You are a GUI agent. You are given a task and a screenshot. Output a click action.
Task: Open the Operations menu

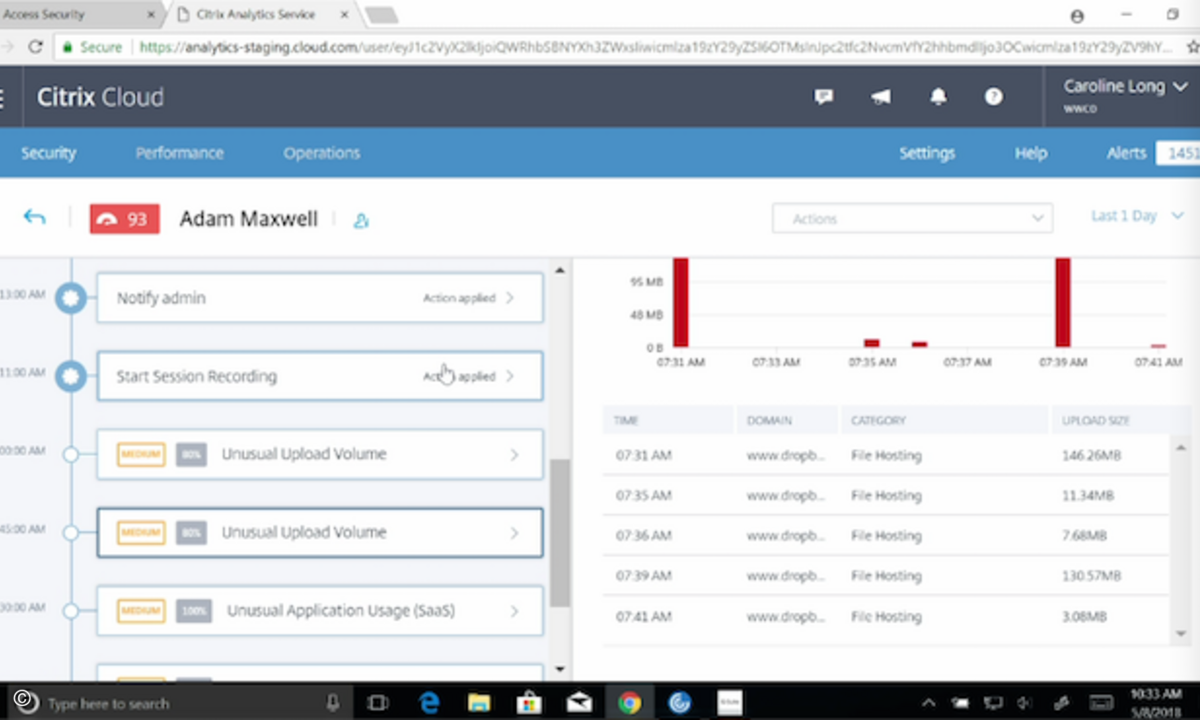point(322,153)
